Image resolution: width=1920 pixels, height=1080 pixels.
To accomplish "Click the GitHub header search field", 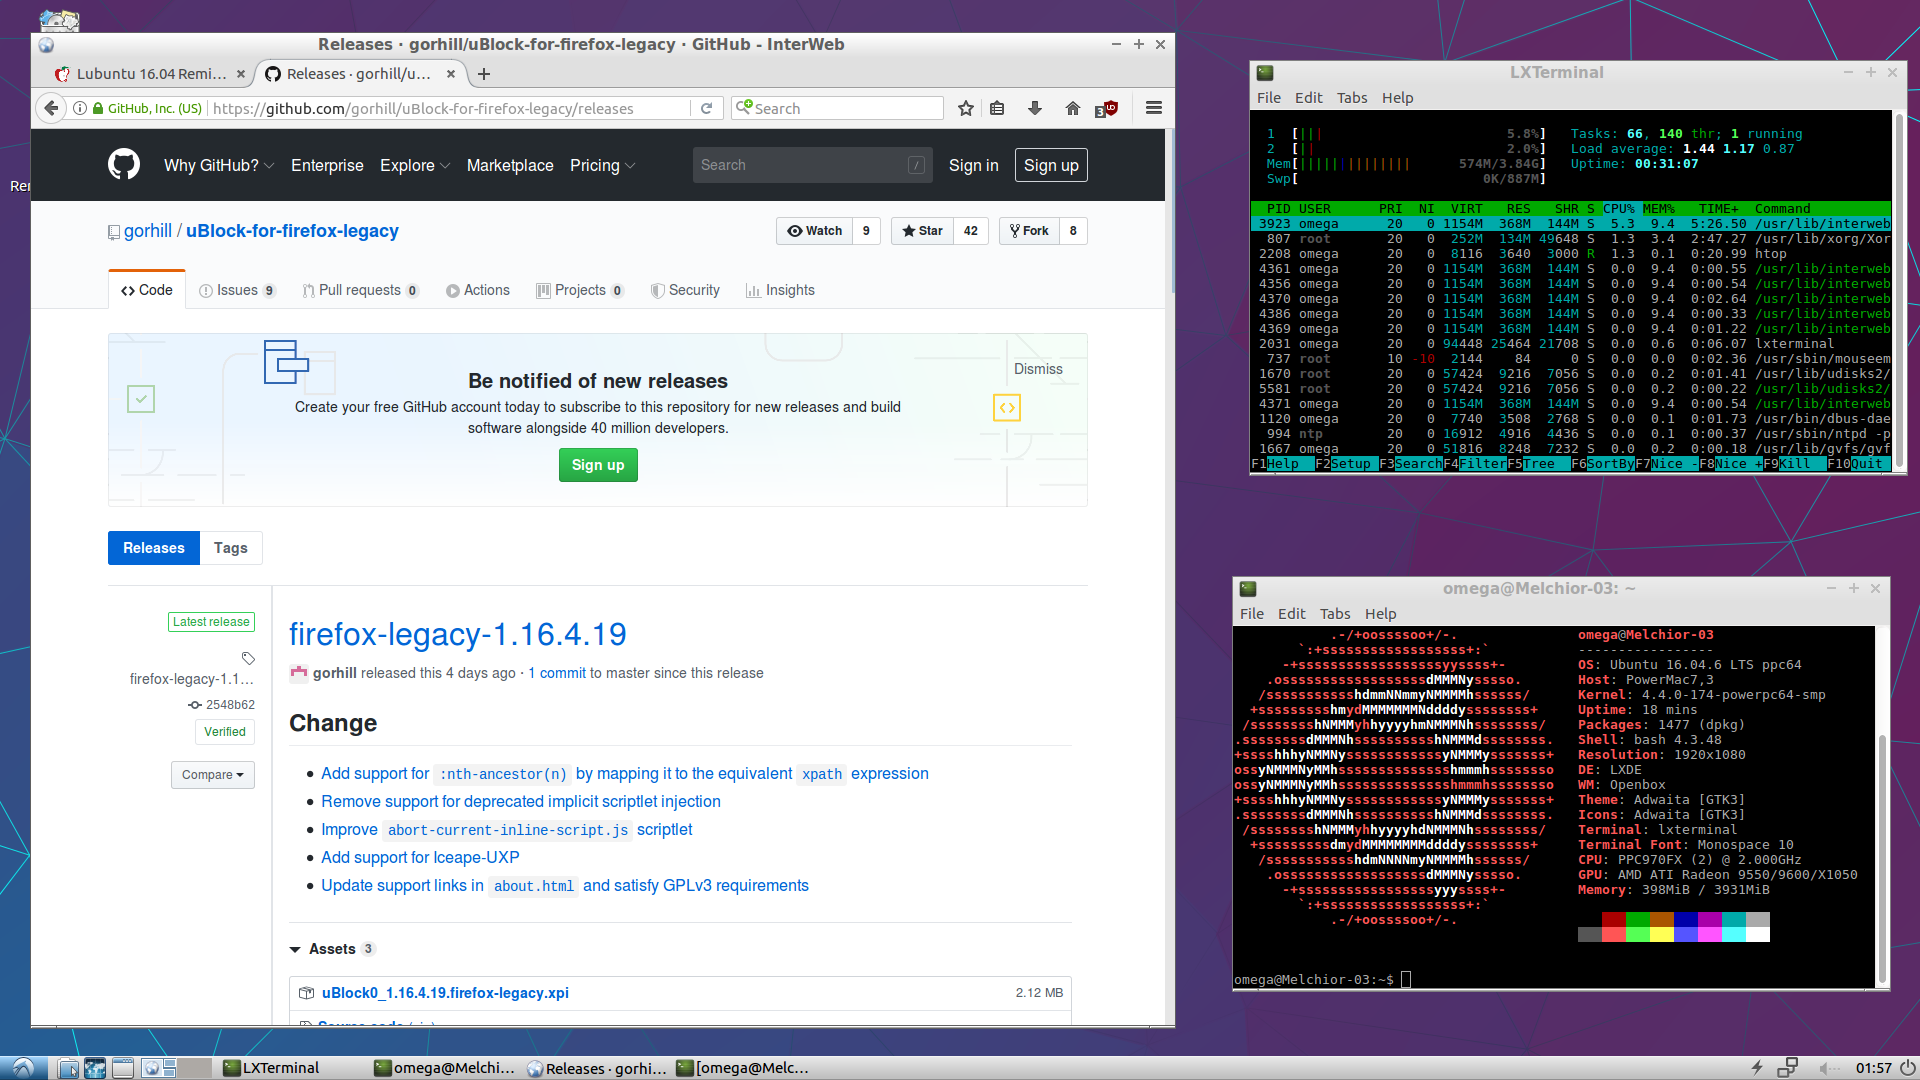I will (x=813, y=165).
